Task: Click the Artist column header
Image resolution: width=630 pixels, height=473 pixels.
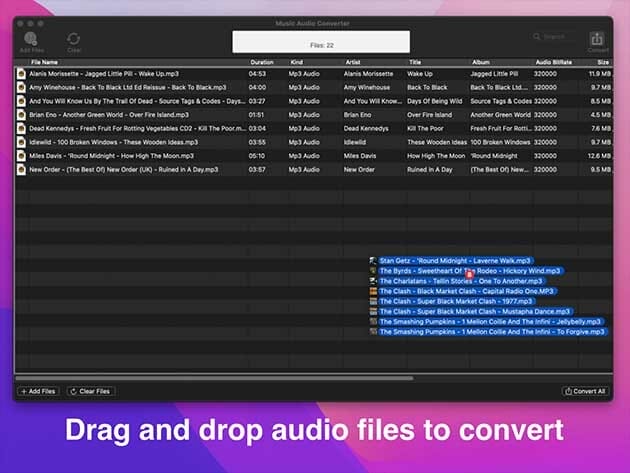Action: (355, 62)
